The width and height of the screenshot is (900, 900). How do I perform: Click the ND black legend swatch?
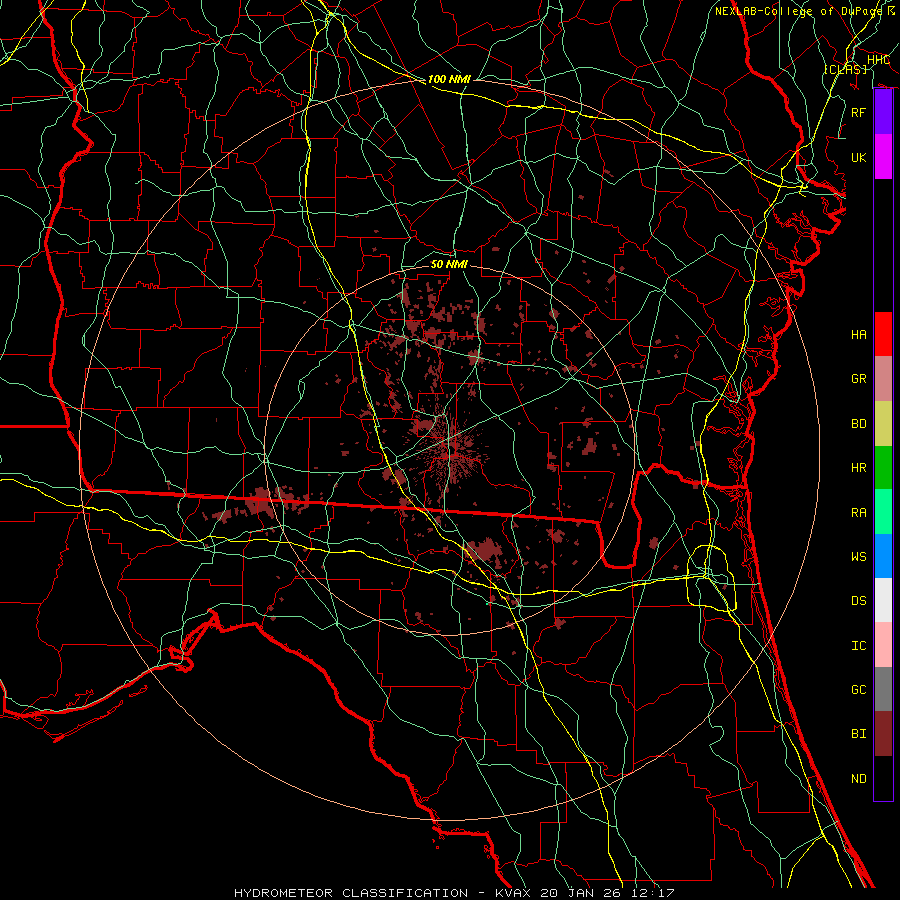pyautogui.click(x=883, y=778)
